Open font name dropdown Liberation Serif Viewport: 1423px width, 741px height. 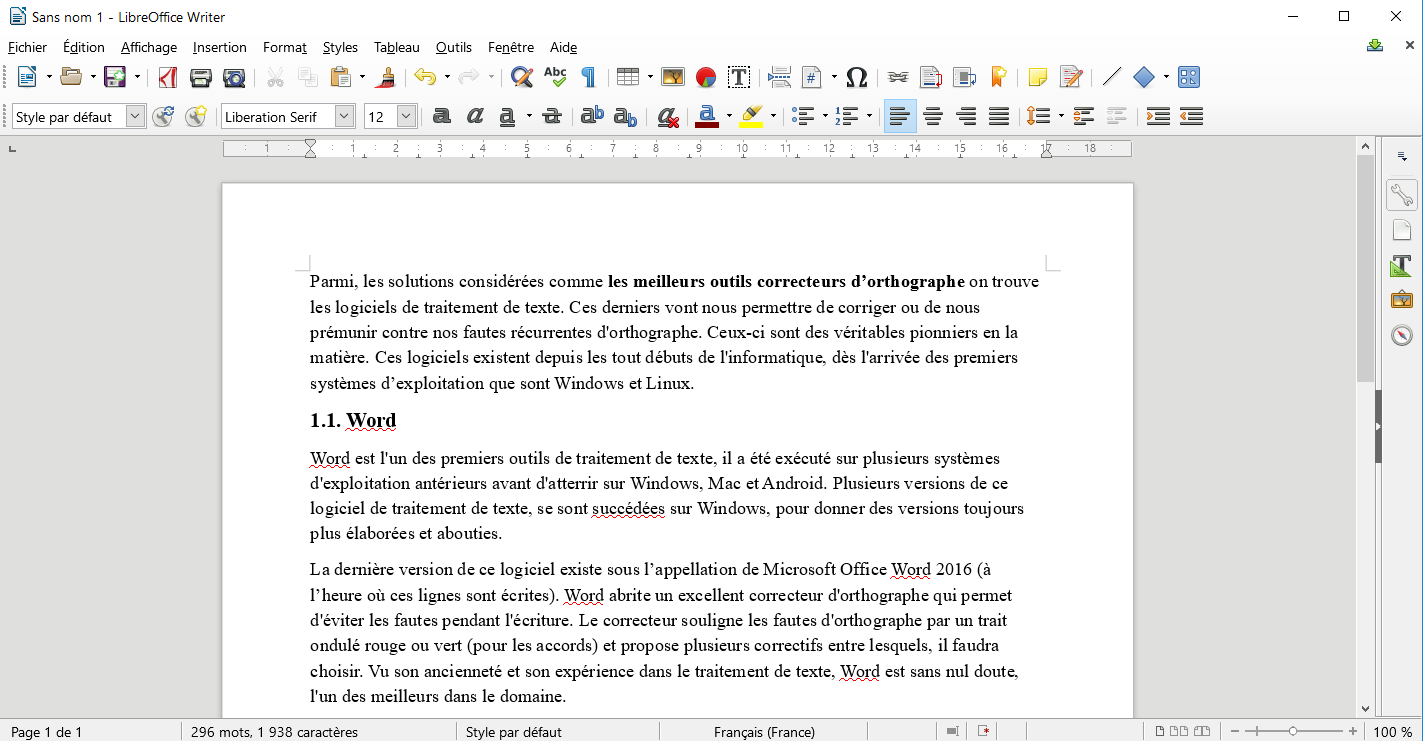345,117
